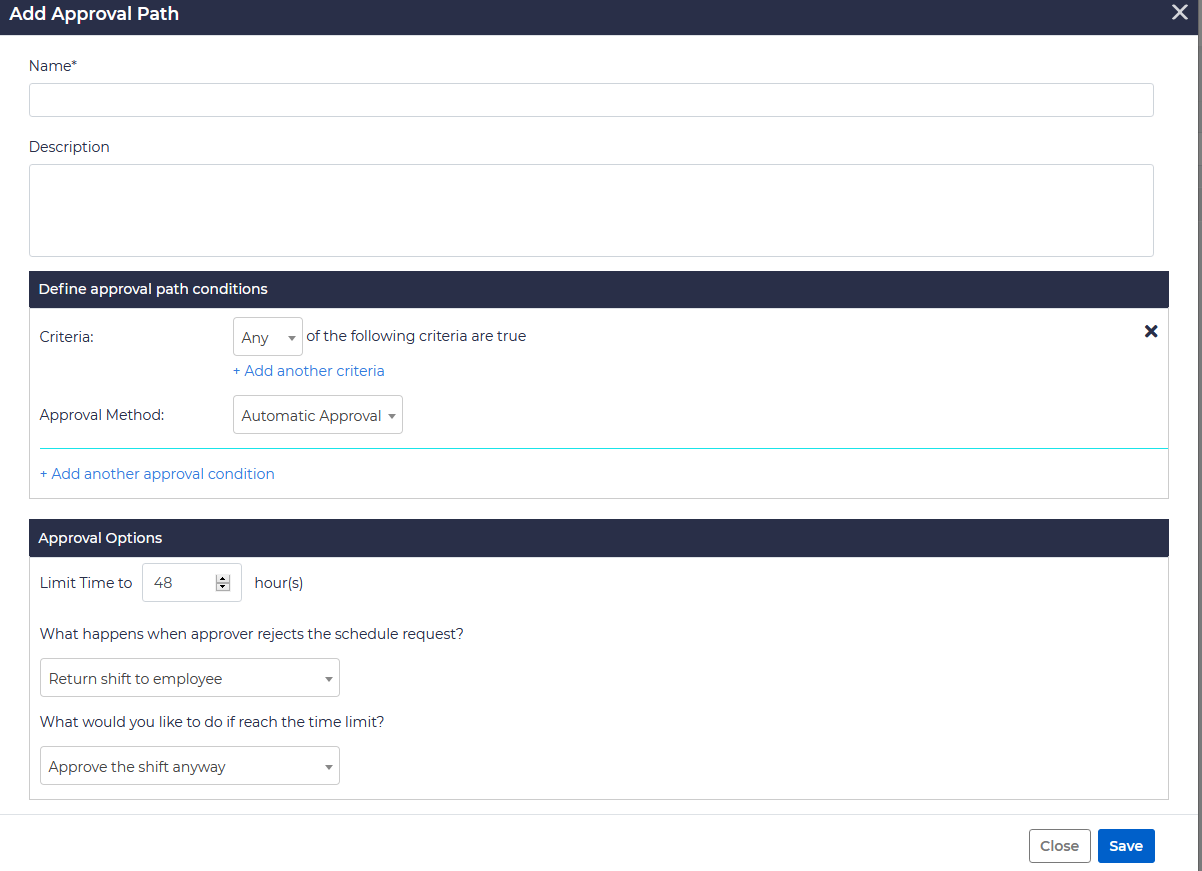Increase the Limit Time hours value
1202x871 pixels.
[x=223, y=578]
